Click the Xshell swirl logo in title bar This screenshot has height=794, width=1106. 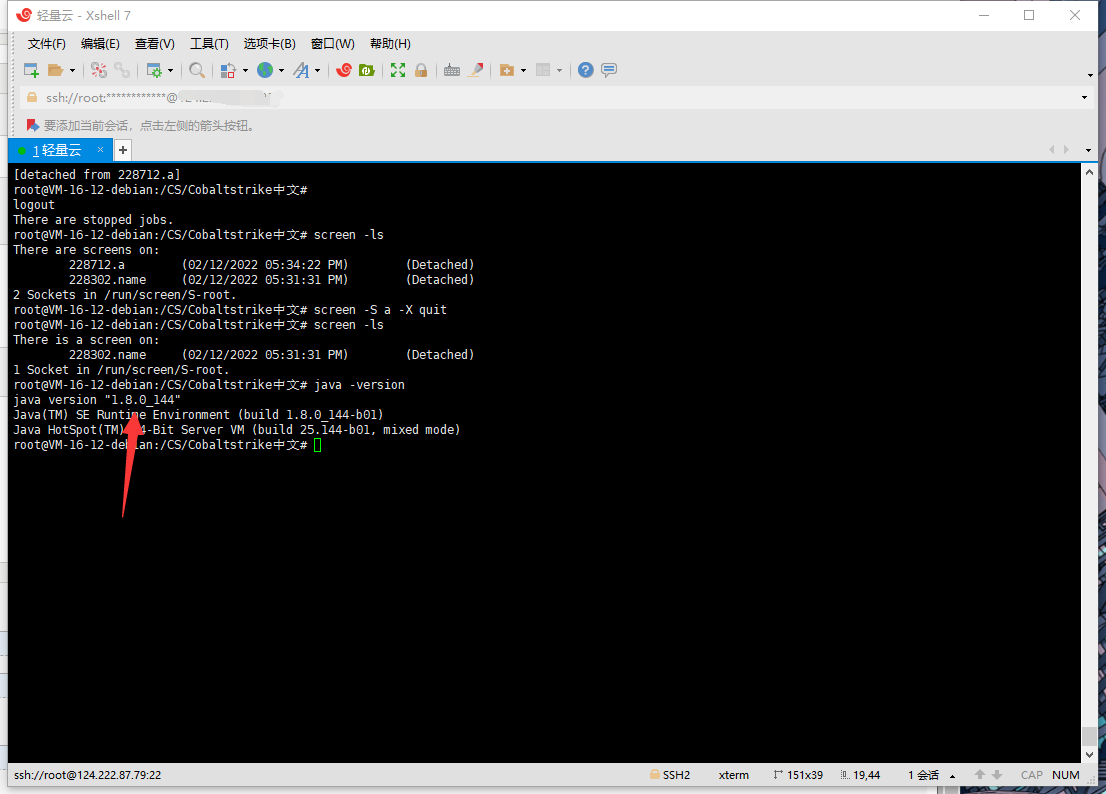(x=24, y=15)
